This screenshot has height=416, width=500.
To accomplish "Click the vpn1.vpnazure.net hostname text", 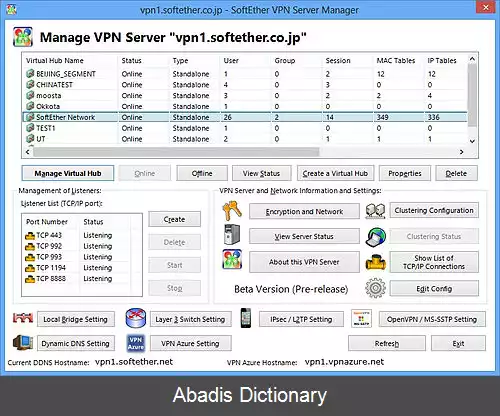I will click(x=345, y=362).
